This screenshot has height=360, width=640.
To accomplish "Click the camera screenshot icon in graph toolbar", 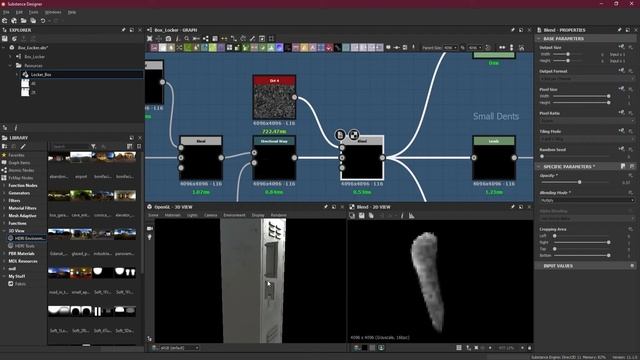I will [x=168, y=38].
